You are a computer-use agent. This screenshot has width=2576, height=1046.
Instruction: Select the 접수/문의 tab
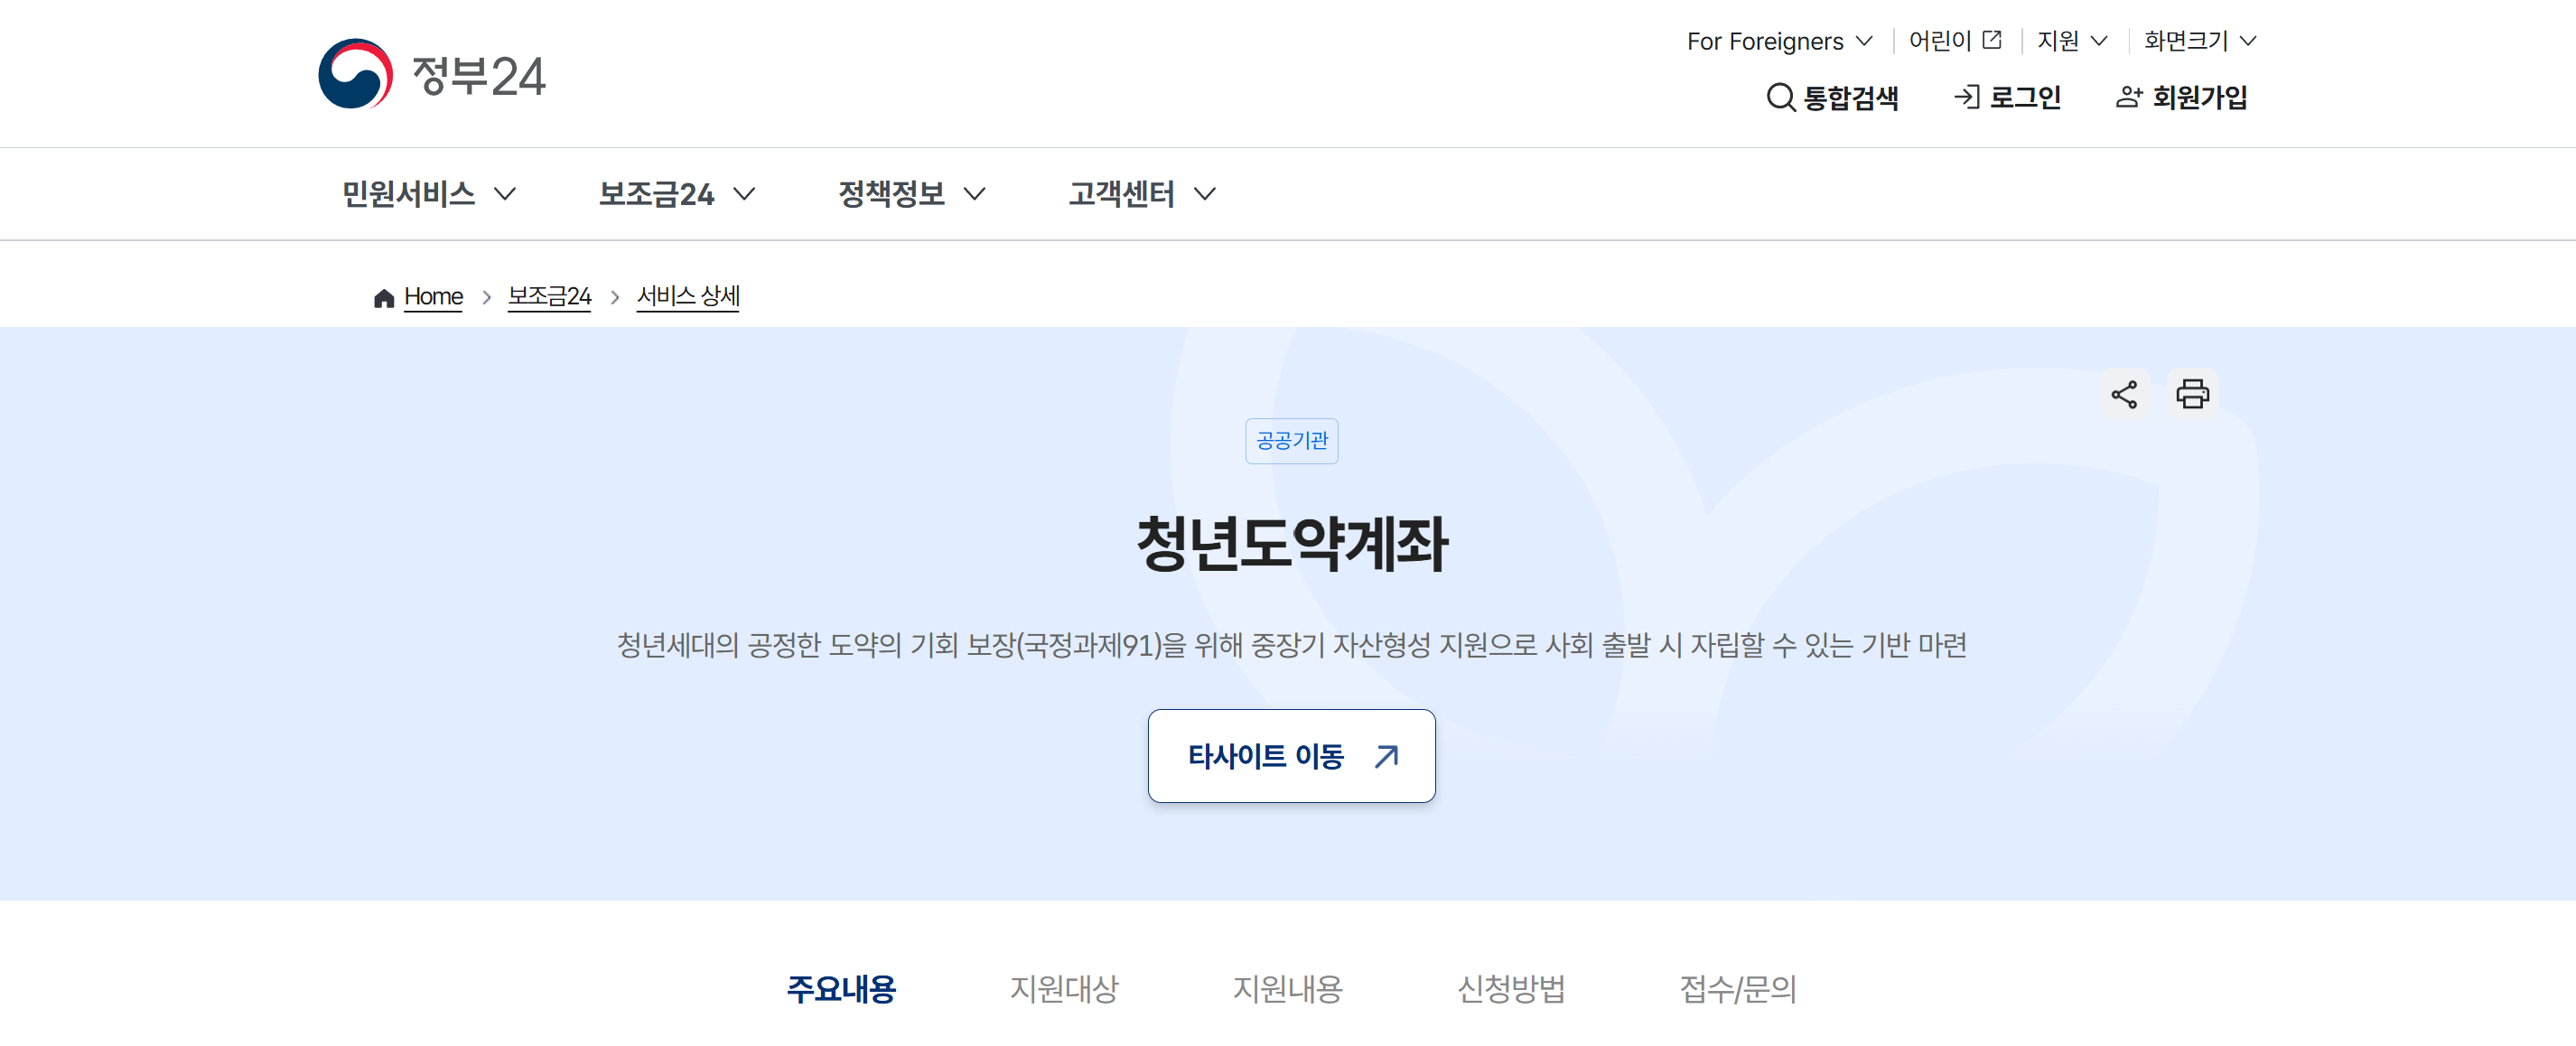[x=1738, y=988]
